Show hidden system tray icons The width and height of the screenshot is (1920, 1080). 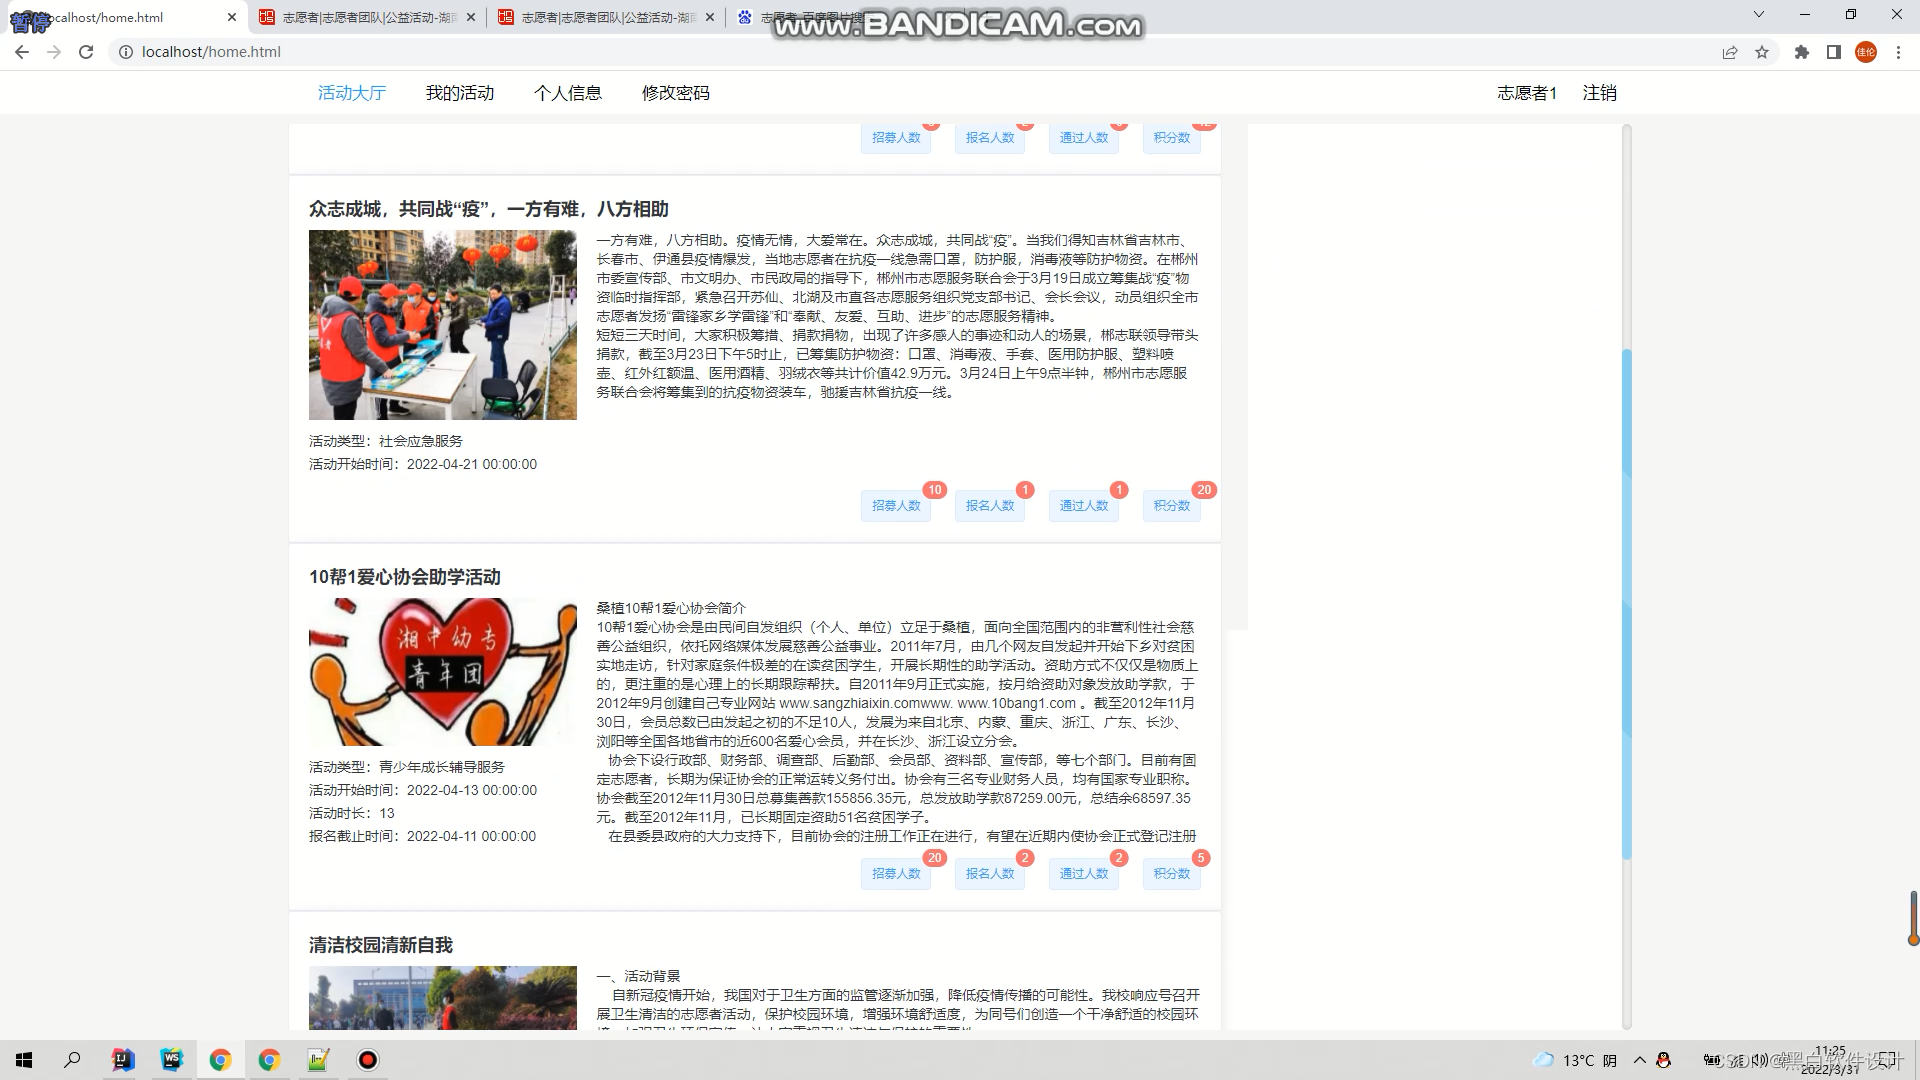click(1640, 1060)
